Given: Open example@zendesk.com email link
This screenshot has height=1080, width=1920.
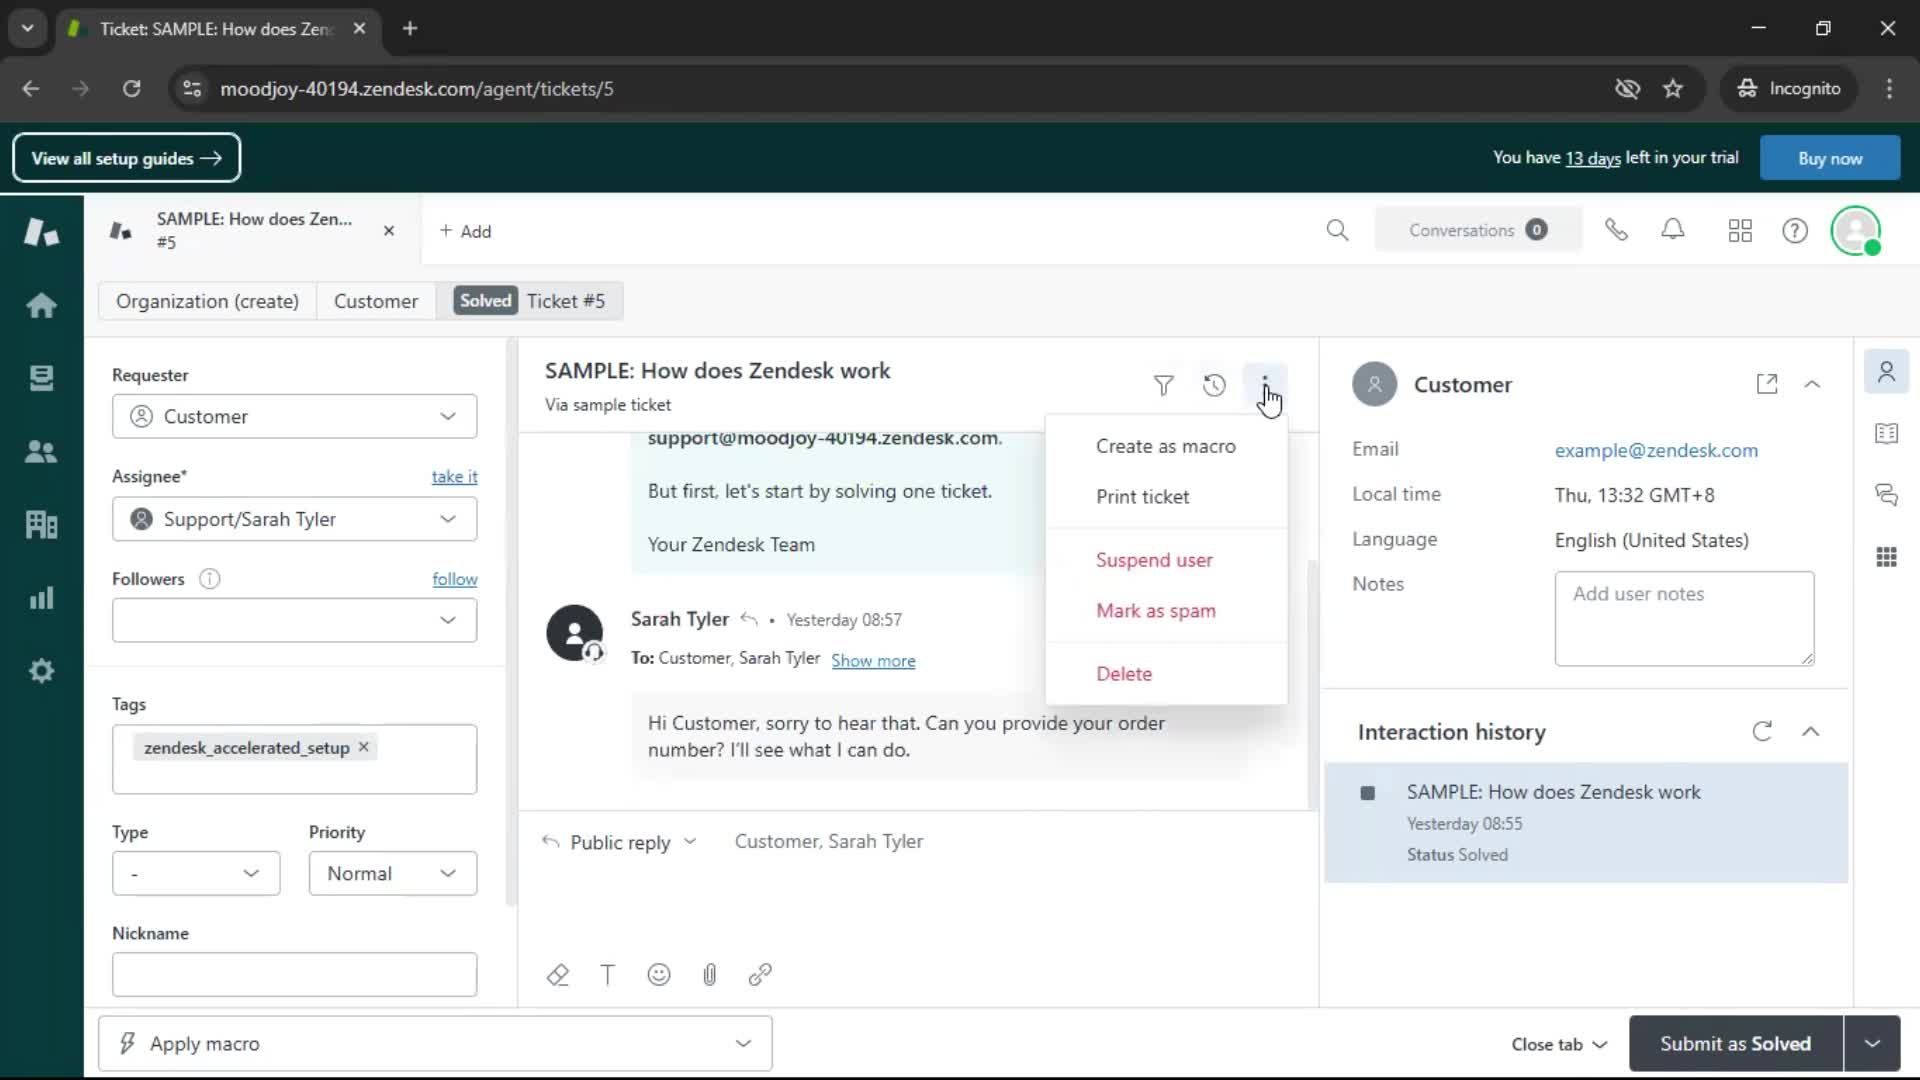Looking at the screenshot, I should (x=1656, y=450).
